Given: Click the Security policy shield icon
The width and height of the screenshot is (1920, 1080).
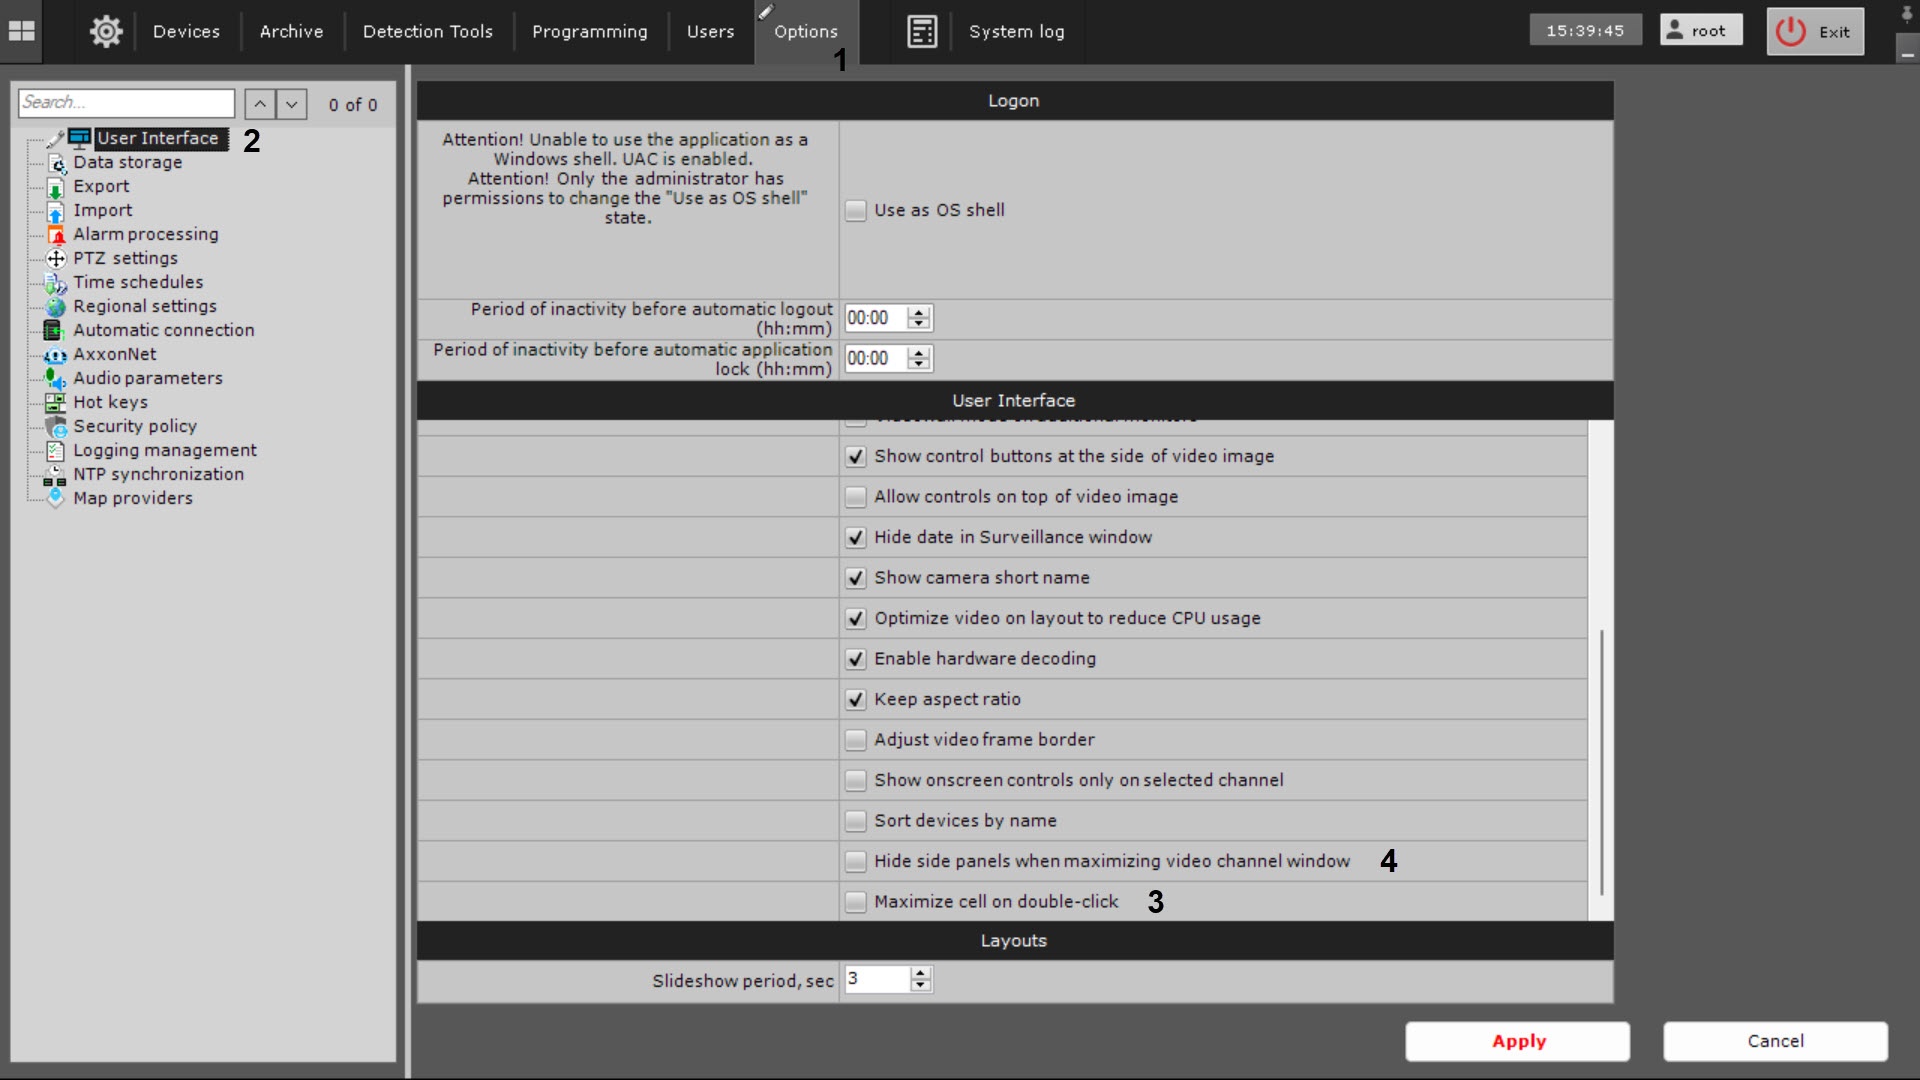Looking at the screenshot, I should 56,427.
